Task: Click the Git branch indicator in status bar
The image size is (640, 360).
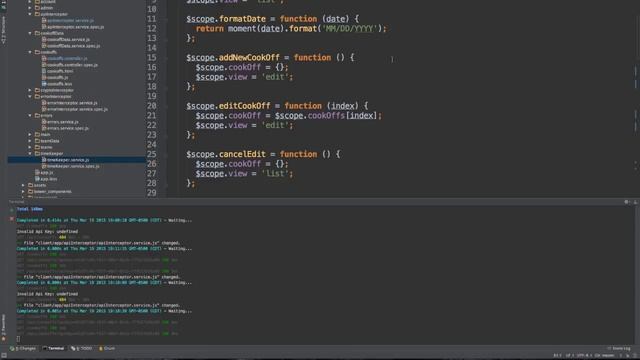Action: [x=604, y=356]
